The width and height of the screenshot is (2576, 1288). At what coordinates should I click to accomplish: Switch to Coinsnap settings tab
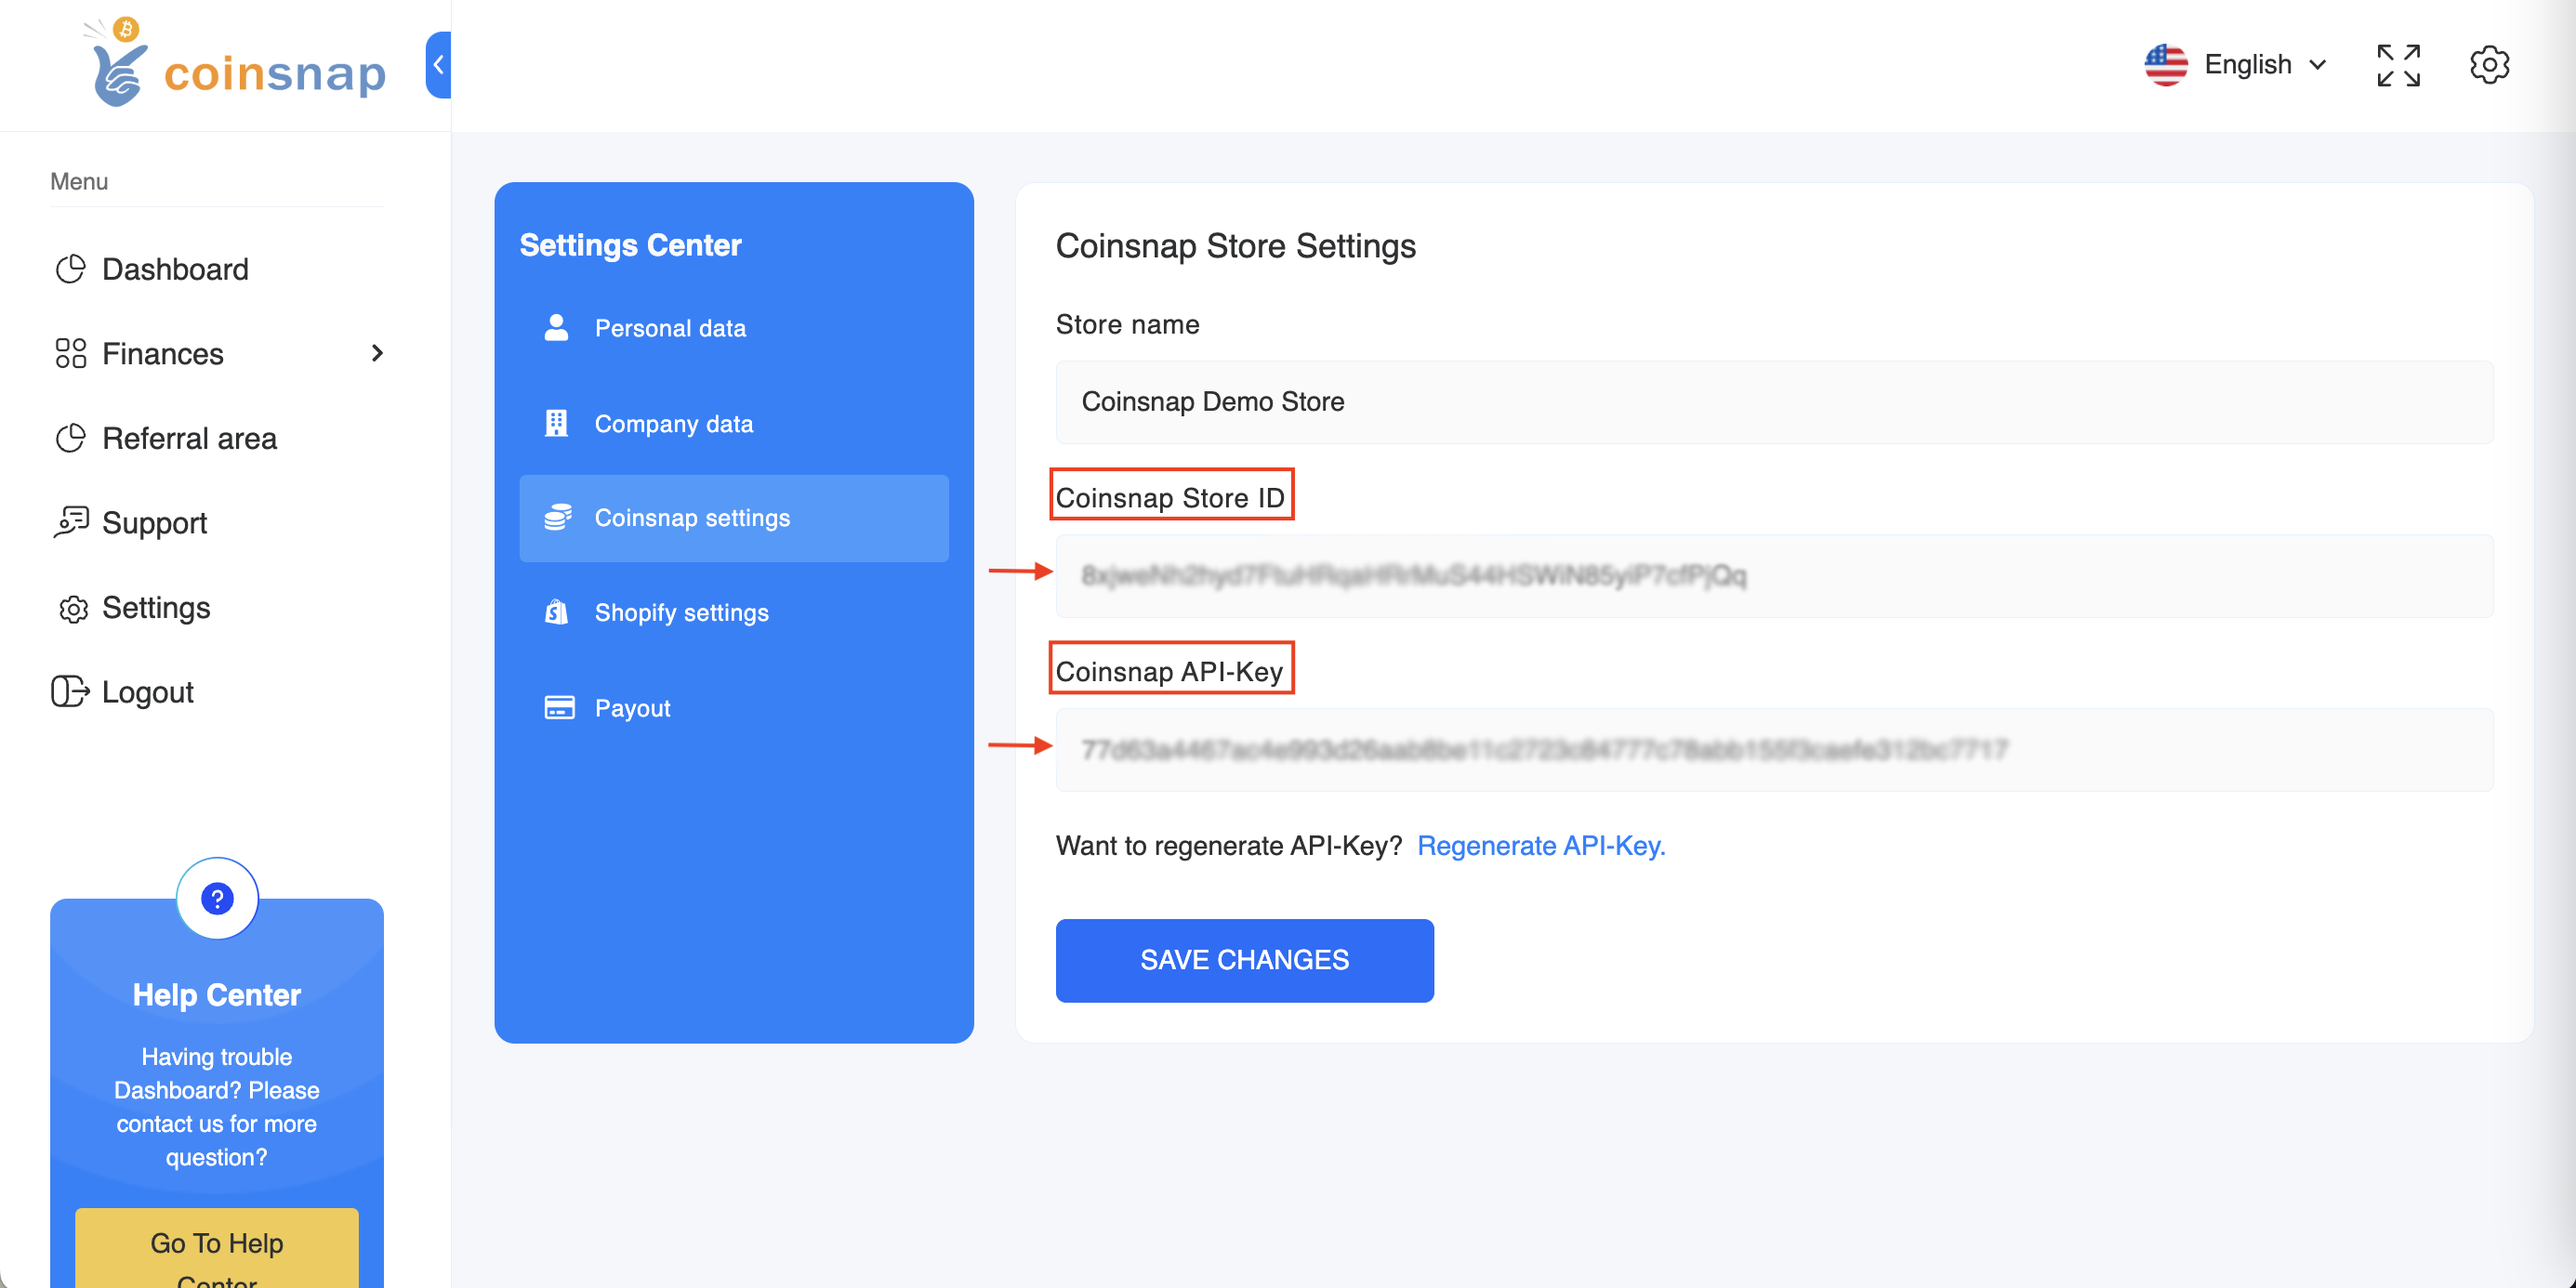(x=692, y=518)
